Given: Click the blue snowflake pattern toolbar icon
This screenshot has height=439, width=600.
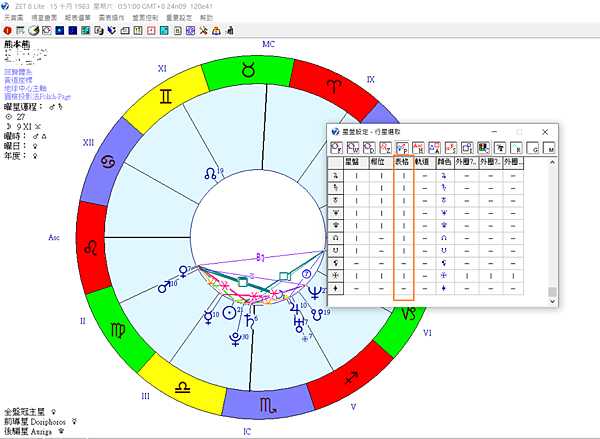Looking at the screenshot, I should click(x=191, y=31).
